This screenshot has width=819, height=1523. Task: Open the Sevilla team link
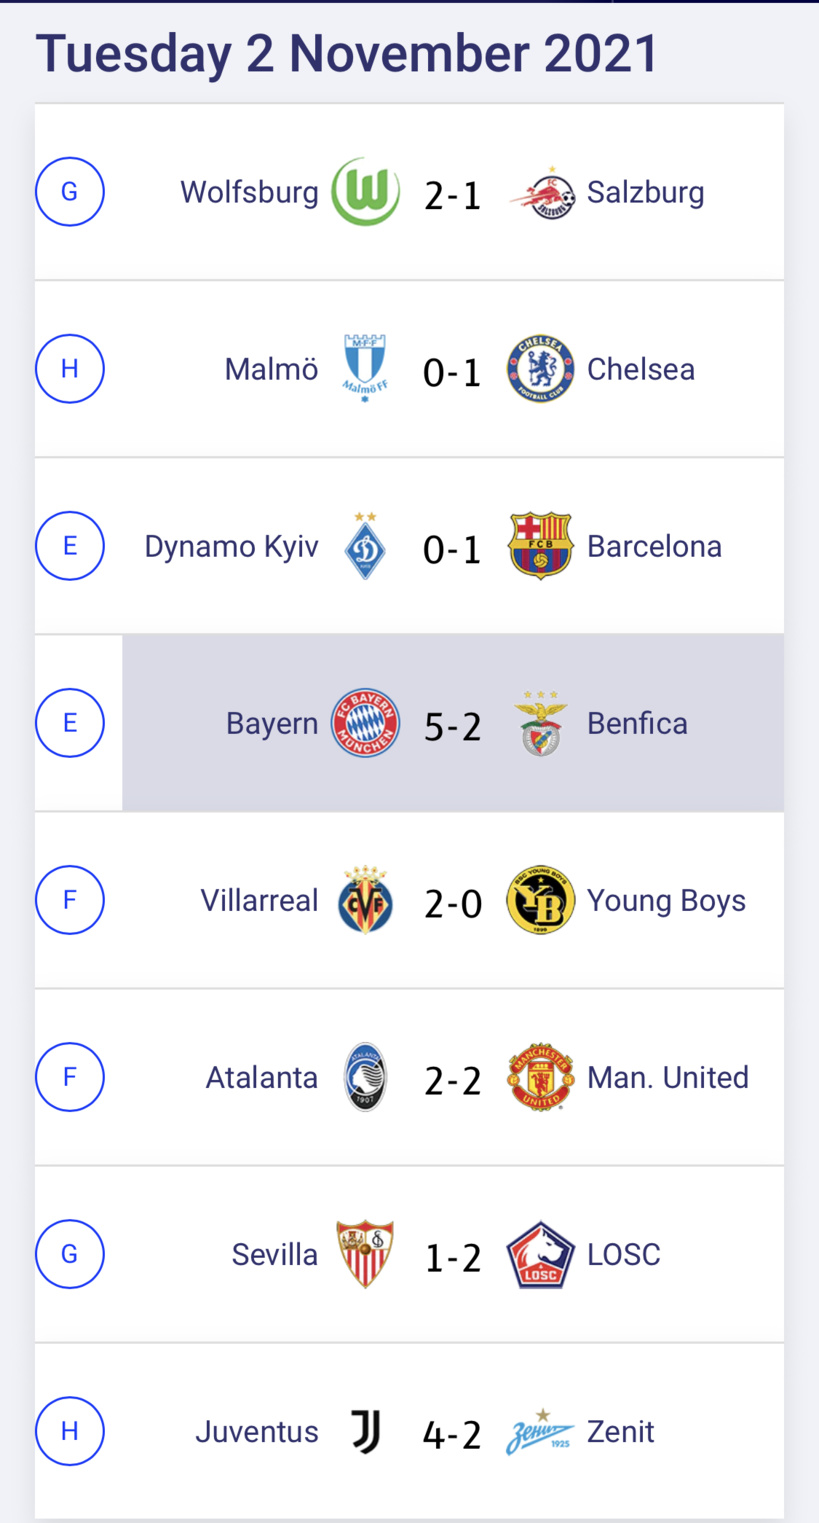[x=275, y=1253]
